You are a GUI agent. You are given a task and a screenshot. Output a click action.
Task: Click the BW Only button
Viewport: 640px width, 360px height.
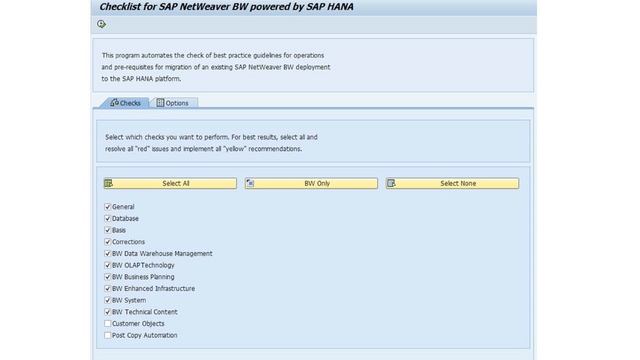click(311, 183)
